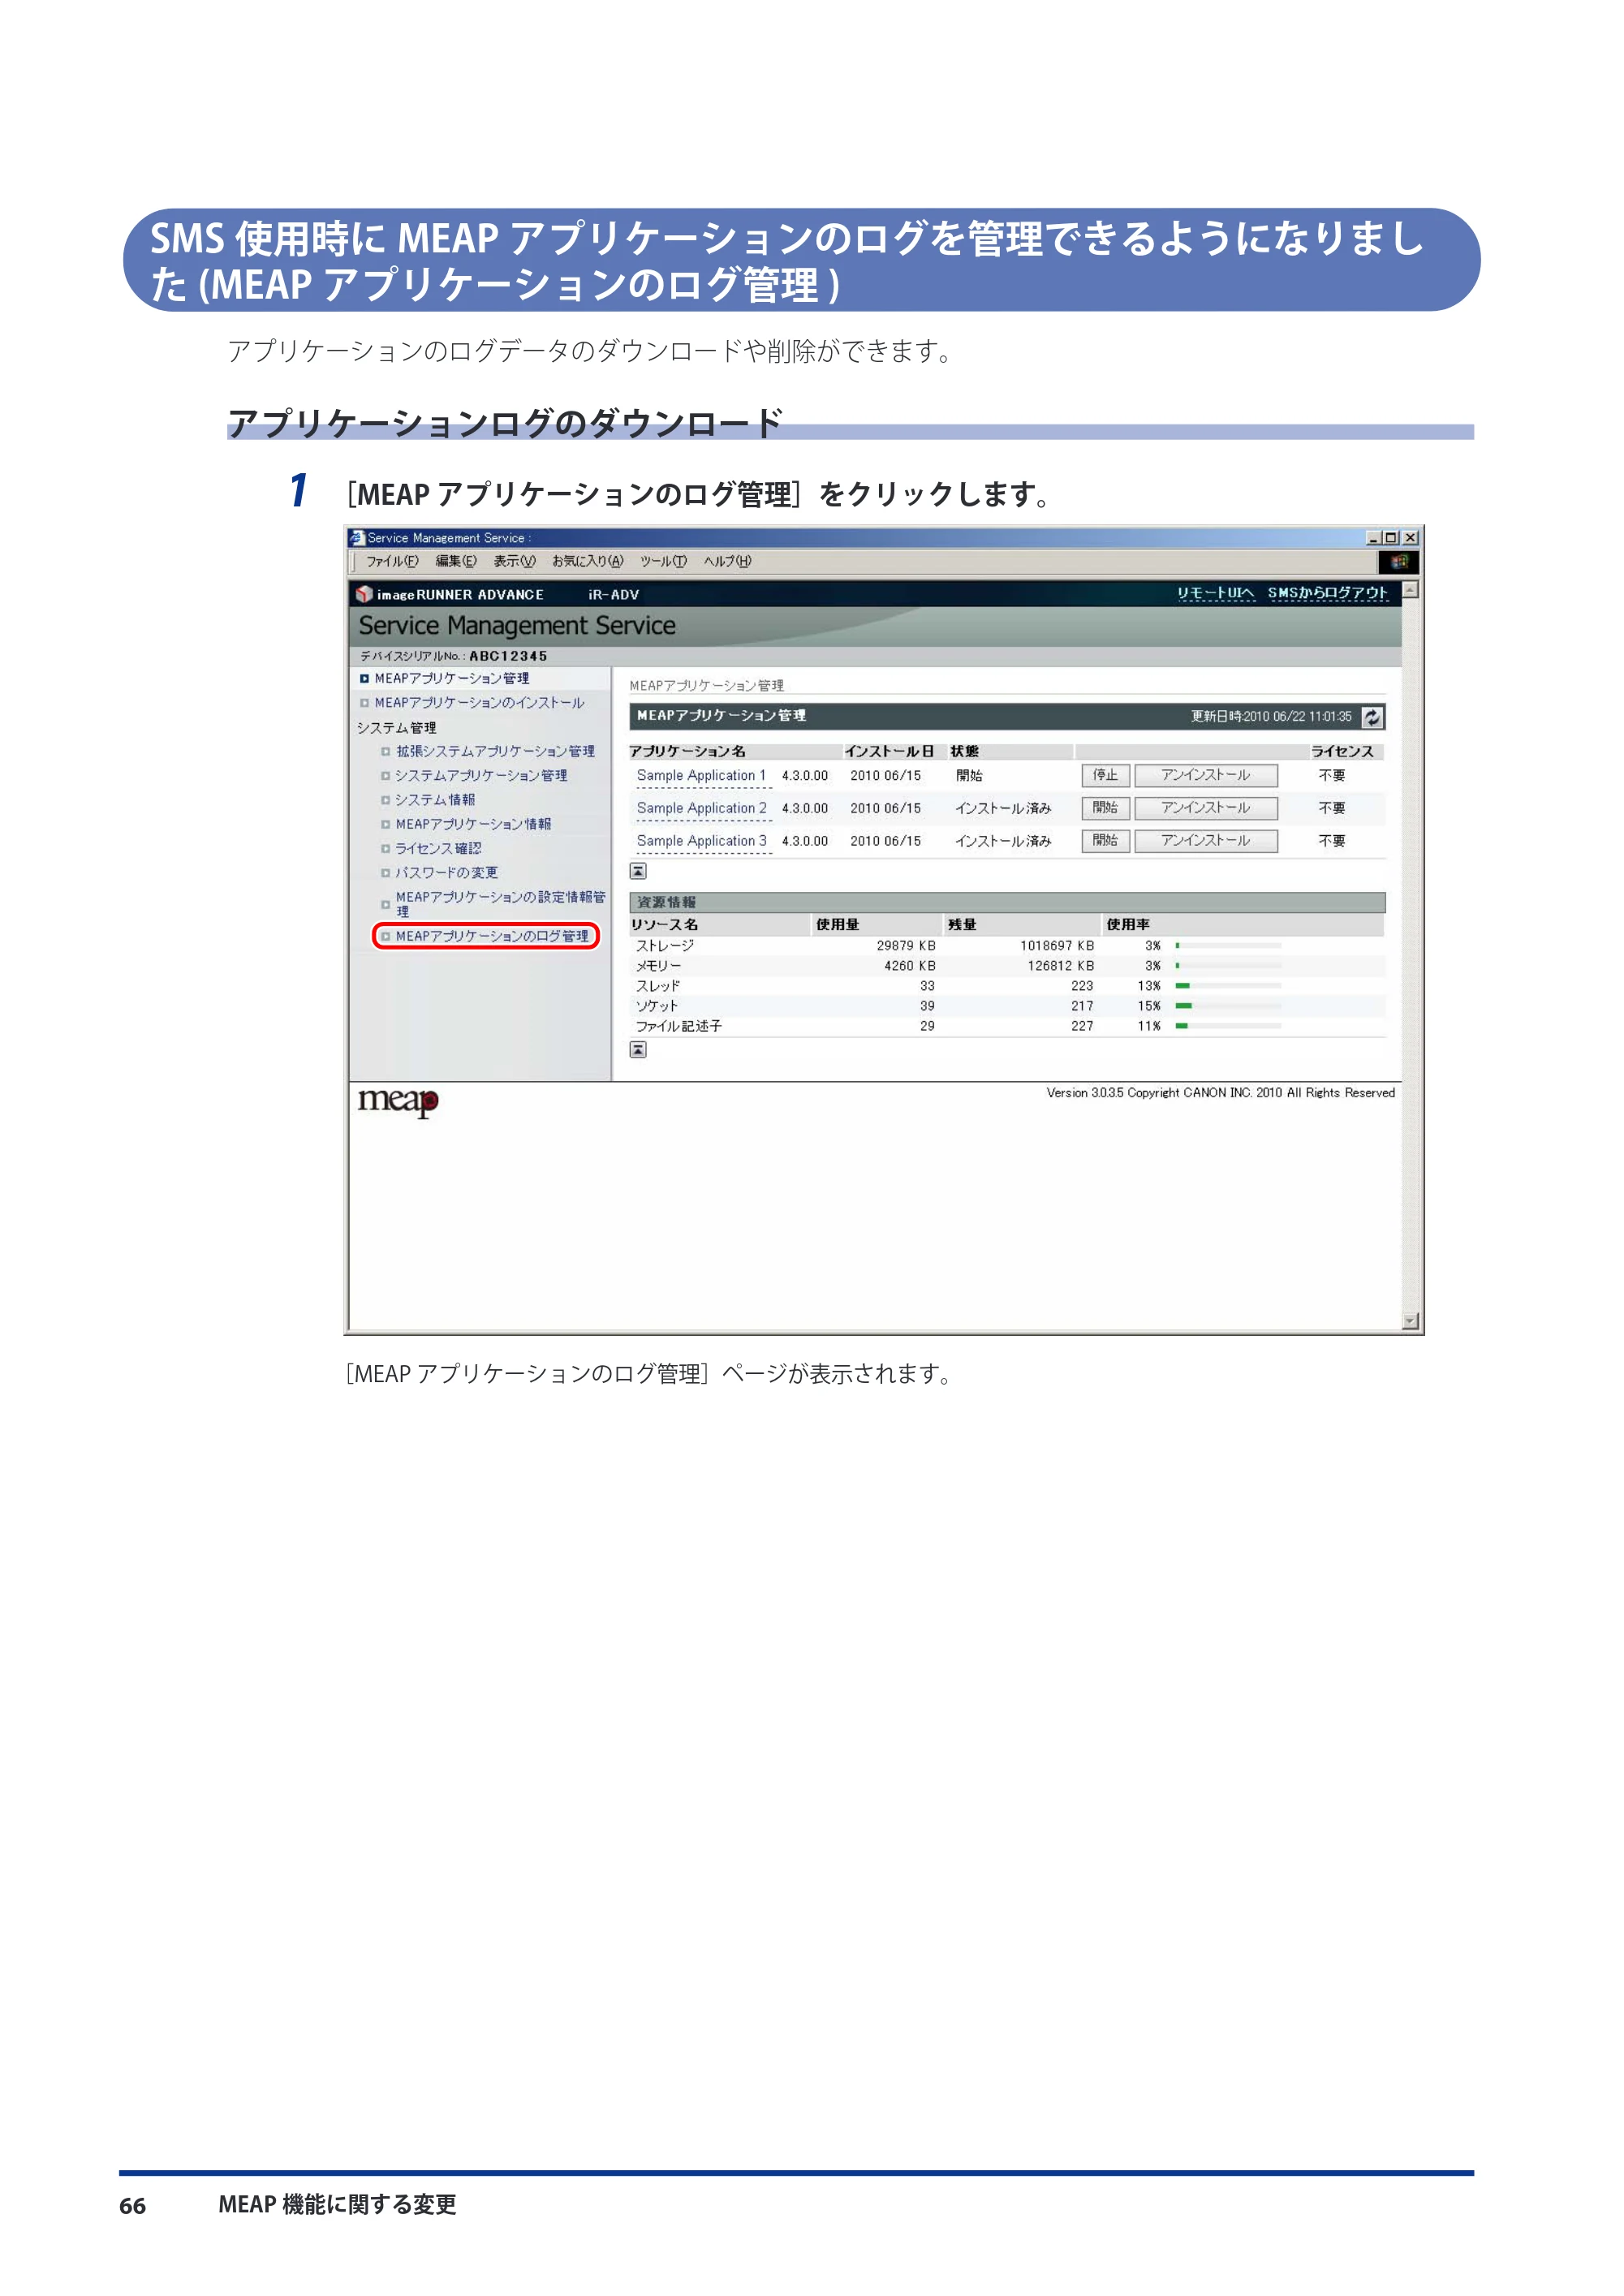Click serial number ABC12345 text
Viewport: 1624px width, 2296px height.
click(508, 656)
